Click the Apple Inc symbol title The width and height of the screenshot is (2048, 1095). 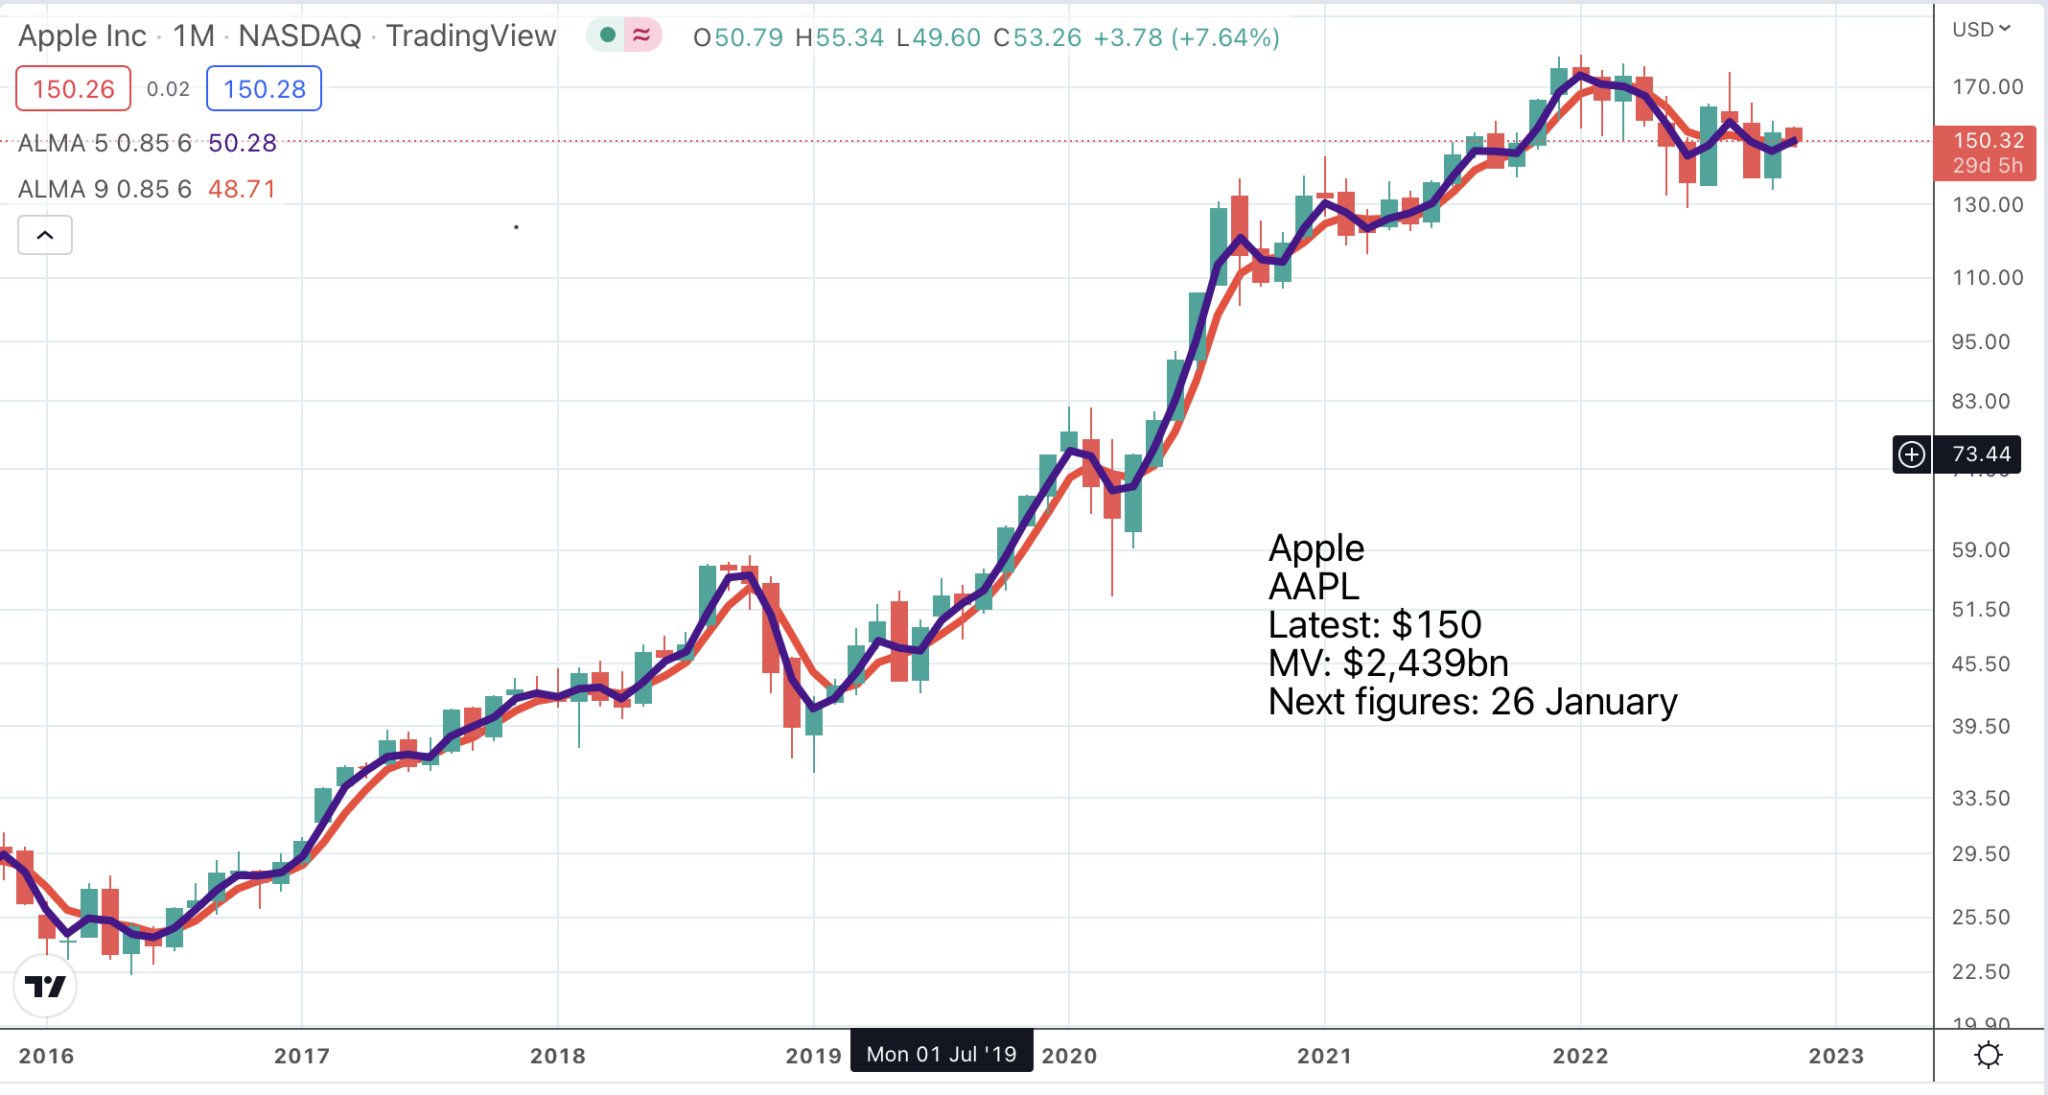click(x=82, y=36)
